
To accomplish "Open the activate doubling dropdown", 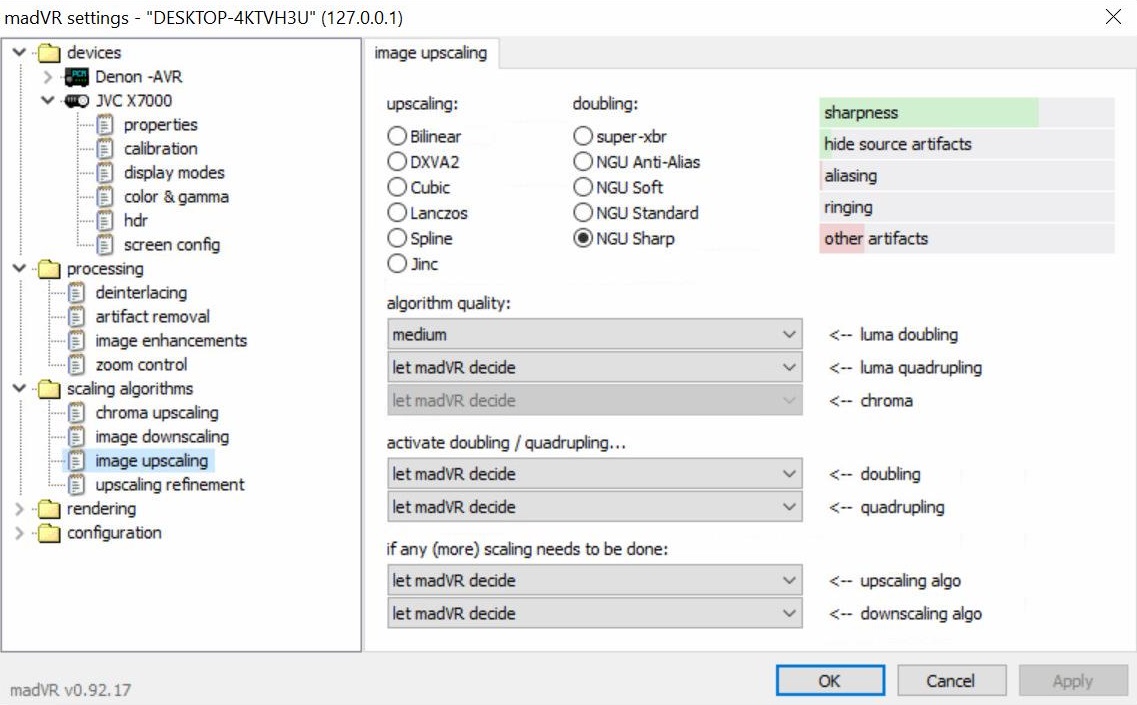I will tap(595, 474).
